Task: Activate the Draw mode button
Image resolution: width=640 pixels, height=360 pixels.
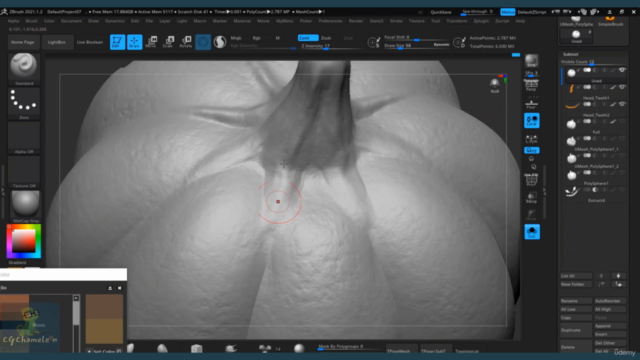Action: point(134,42)
